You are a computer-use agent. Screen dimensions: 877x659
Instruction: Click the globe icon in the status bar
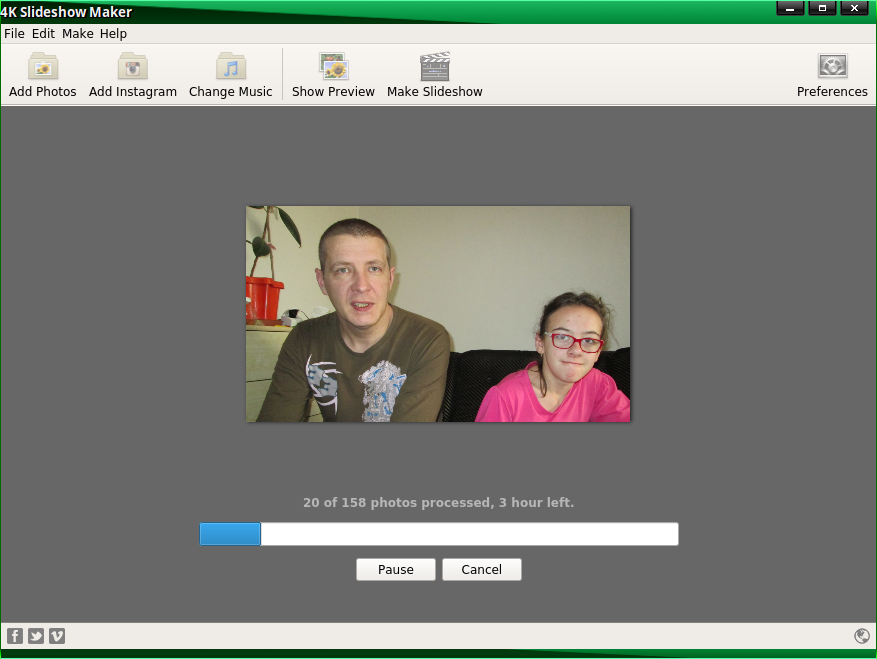pyautogui.click(x=862, y=636)
